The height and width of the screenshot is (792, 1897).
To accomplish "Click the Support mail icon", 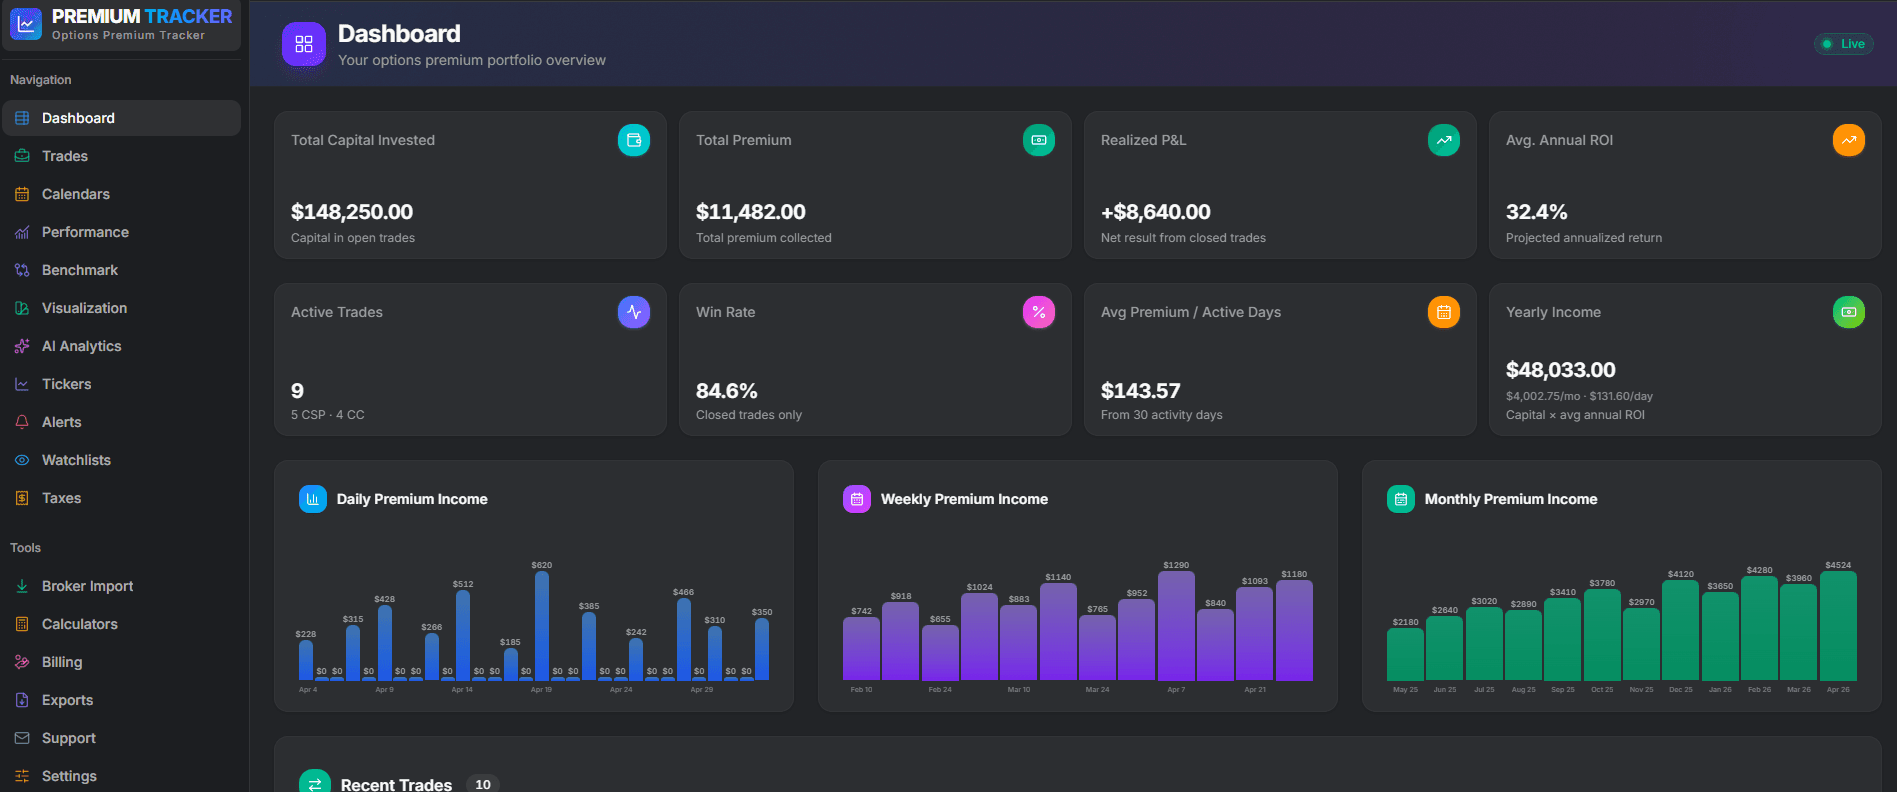I will [x=22, y=738].
